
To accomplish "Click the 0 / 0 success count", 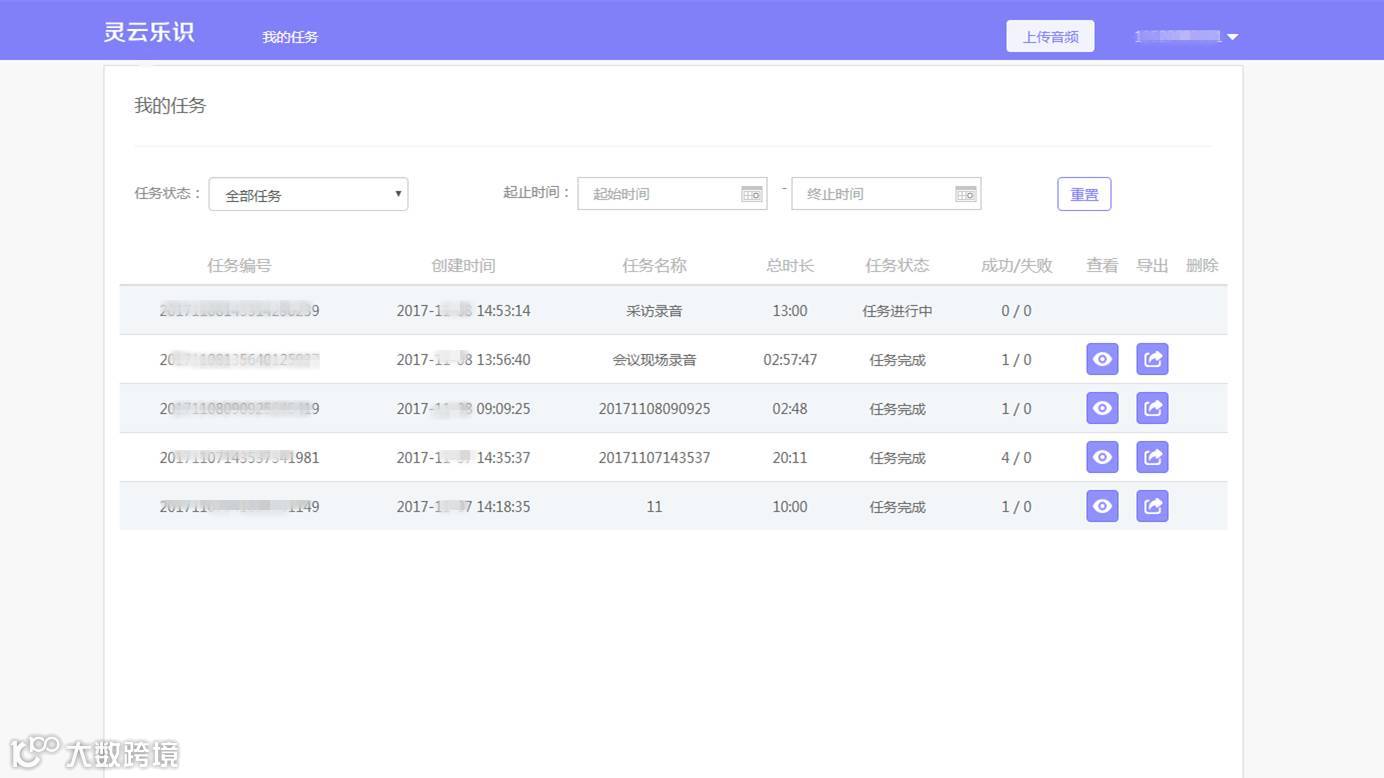I will pyautogui.click(x=1016, y=311).
